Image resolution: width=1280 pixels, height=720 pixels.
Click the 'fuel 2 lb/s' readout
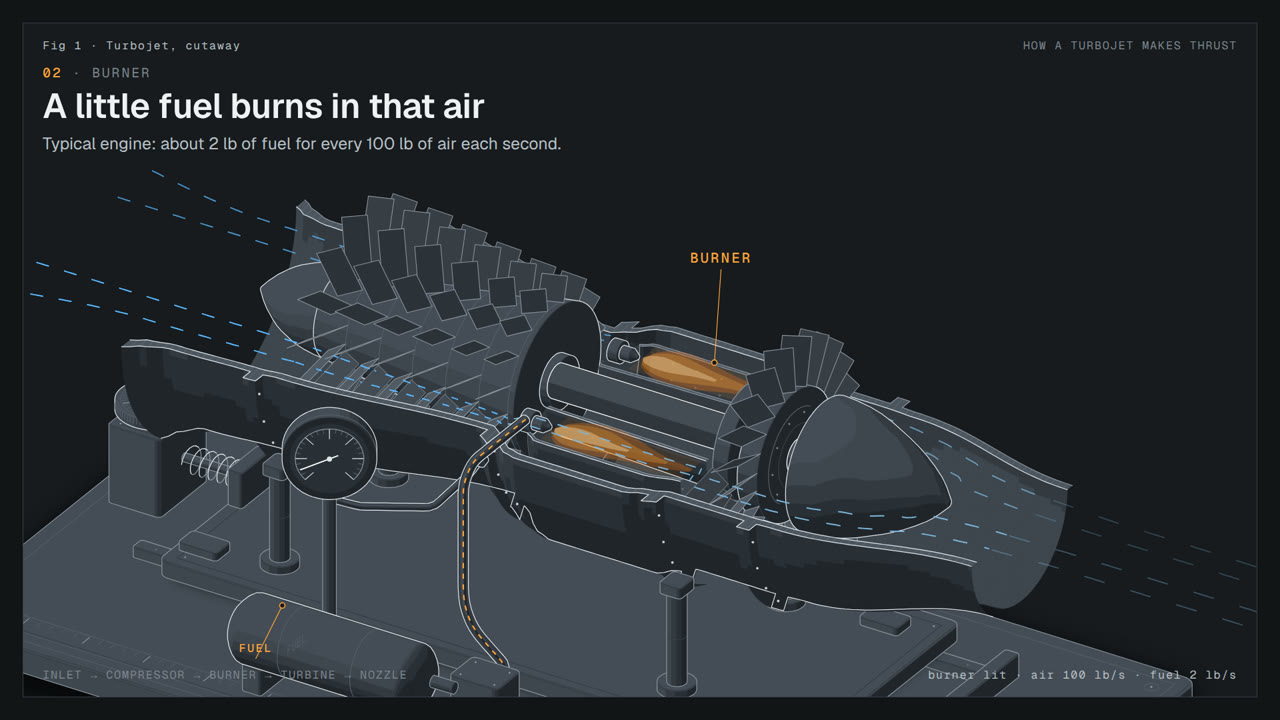pos(1193,675)
